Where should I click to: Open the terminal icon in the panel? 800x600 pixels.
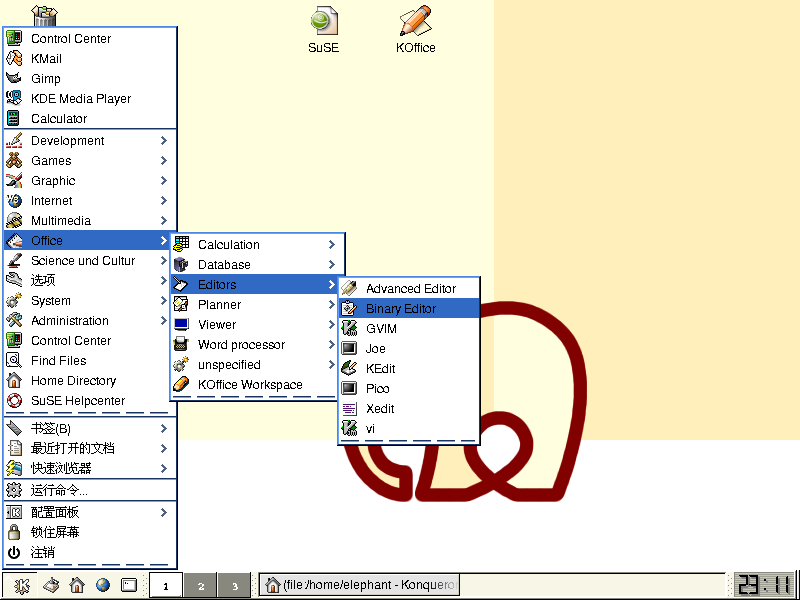[129, 585]
